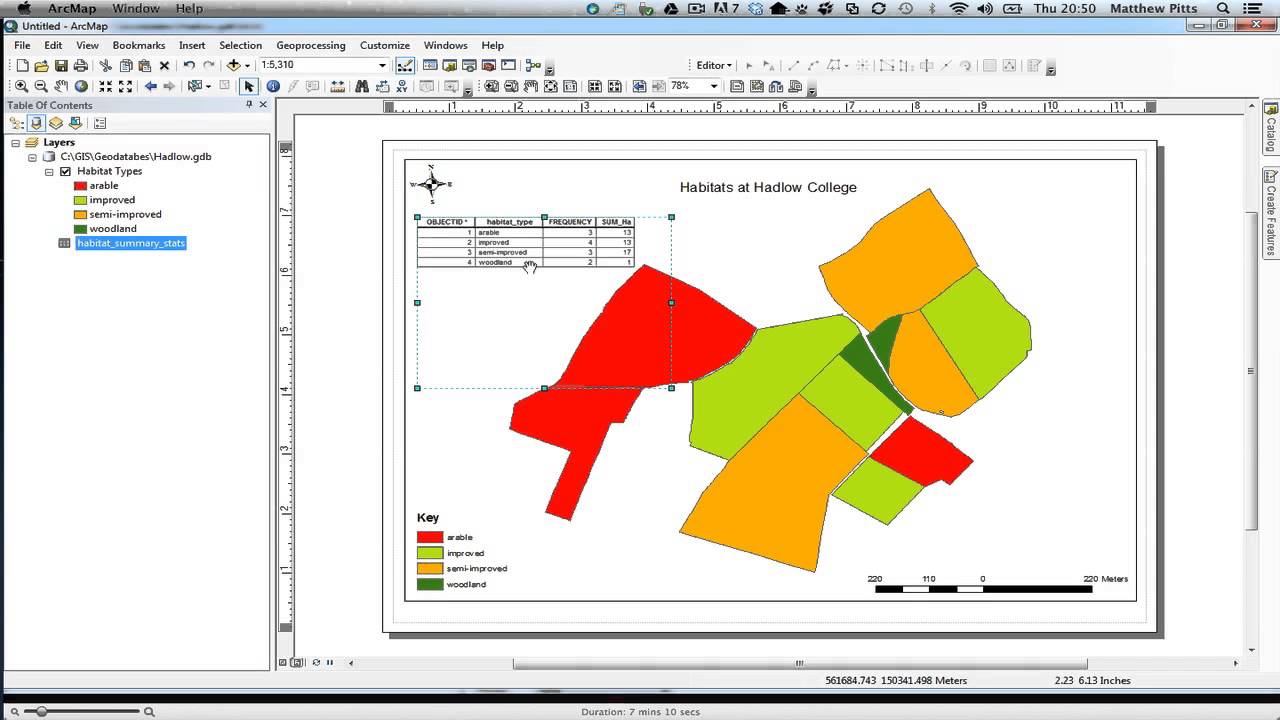1280x720 pixels.
Task: Open the Selection menu
Action: pos(241,45)
